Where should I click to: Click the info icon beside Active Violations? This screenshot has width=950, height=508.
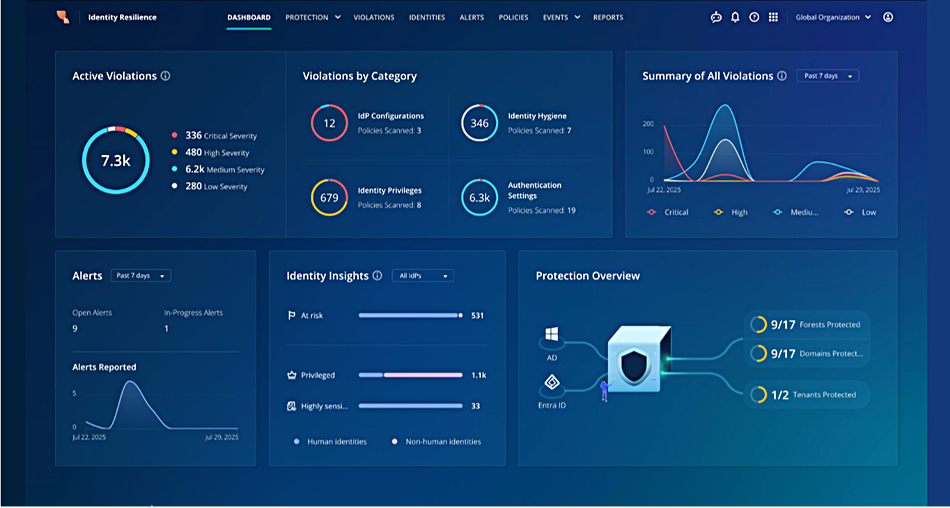165,76
